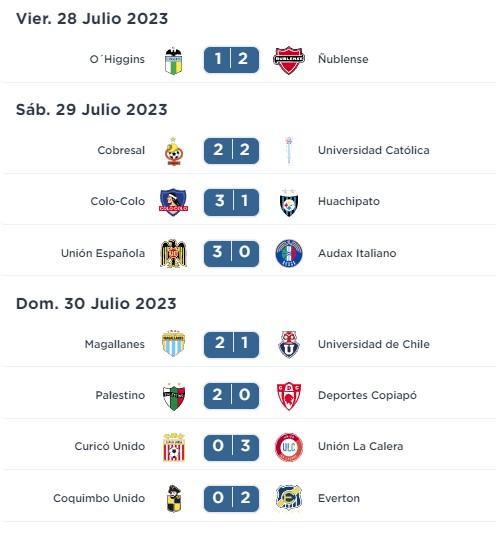Click the Deportes Copiapó team name
The image size is (496, 541).
(x=367, y=395)
